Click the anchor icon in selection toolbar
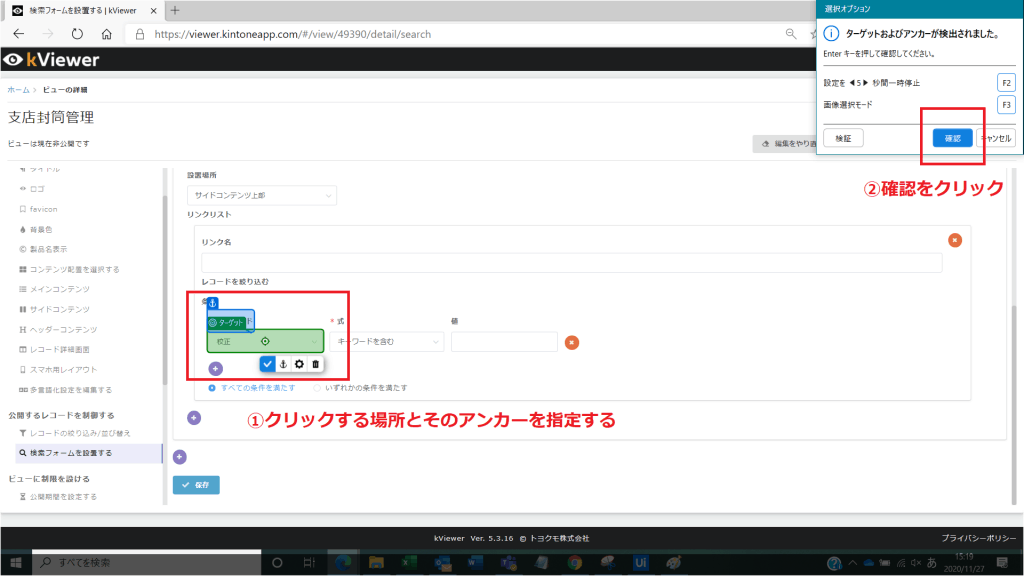Image resolution: width=1024 pixels, height=576 pixels. tap(283, 364)
